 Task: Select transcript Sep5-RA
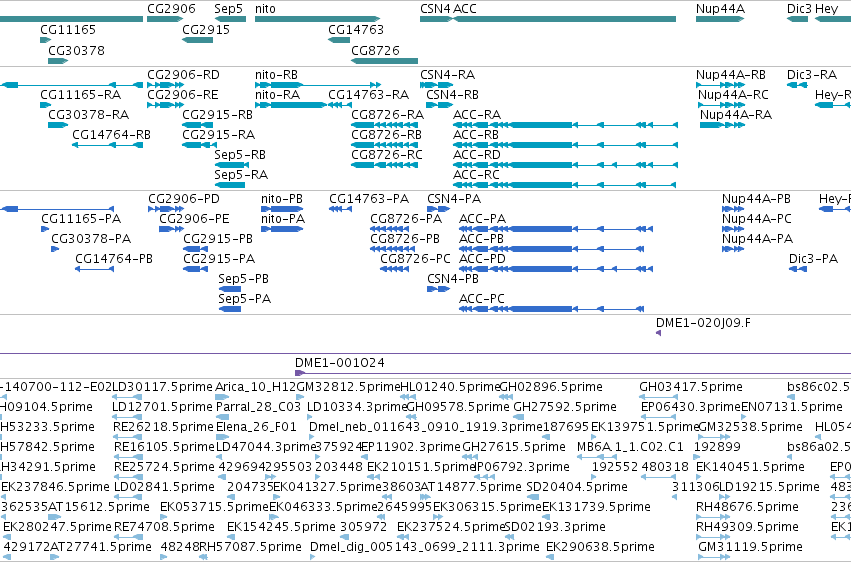[241, 175]
